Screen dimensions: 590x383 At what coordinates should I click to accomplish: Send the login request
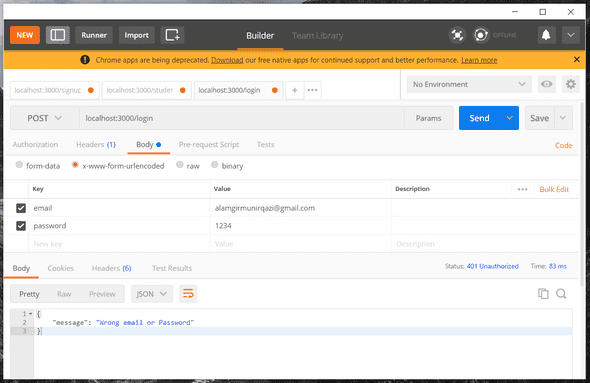click(479, 118)
